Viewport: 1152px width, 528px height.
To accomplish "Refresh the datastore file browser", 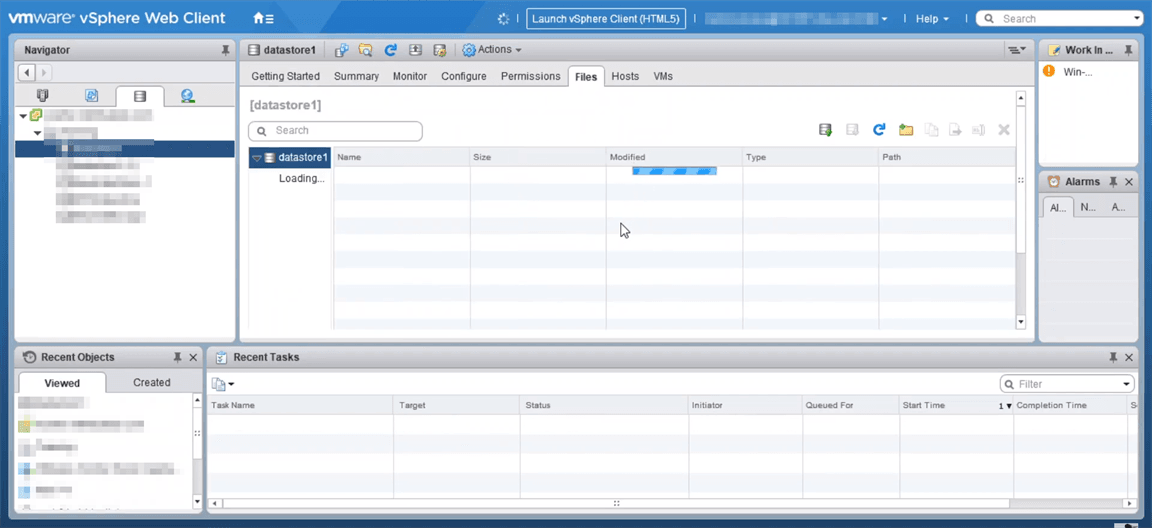I will [x=879, y=130].
